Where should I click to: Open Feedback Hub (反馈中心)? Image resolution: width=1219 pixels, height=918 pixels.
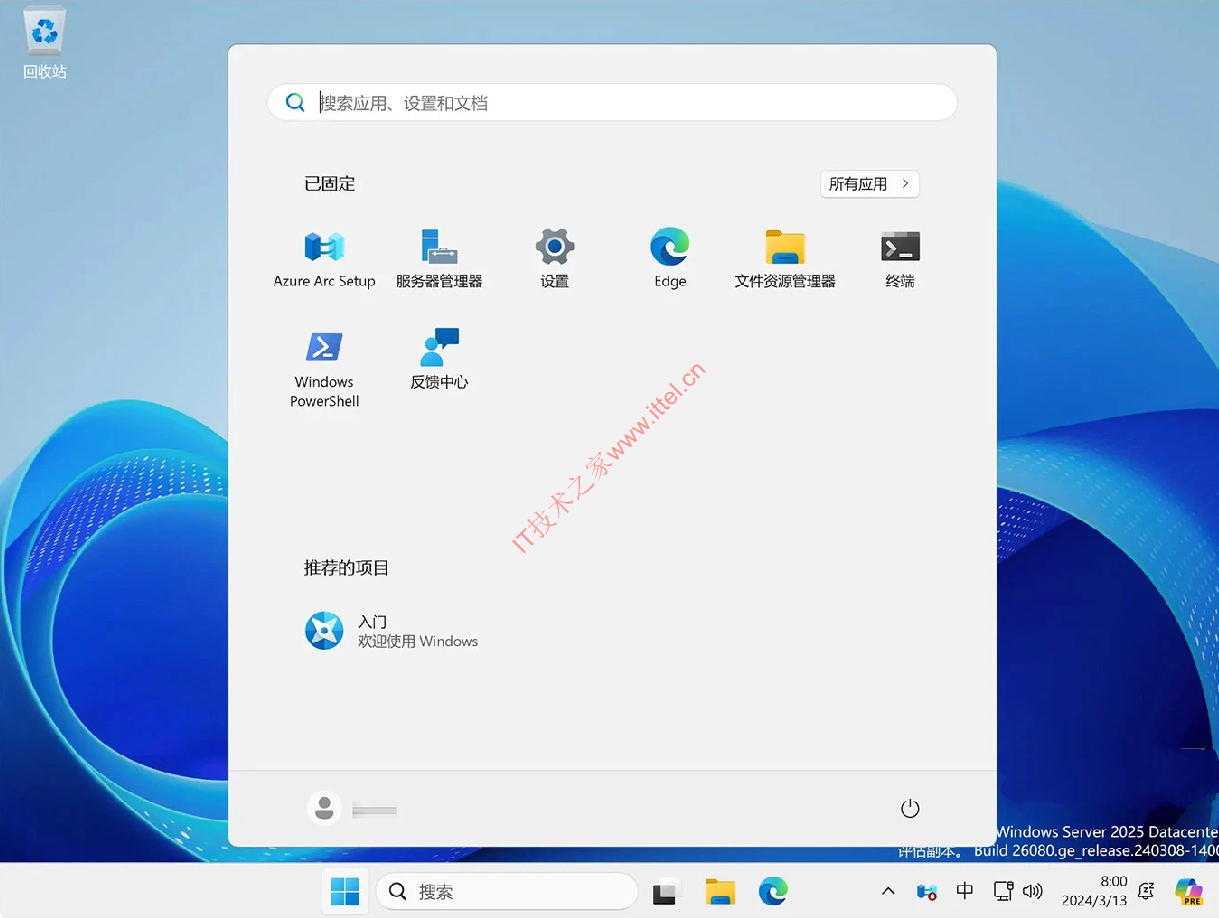pos(439,360)
